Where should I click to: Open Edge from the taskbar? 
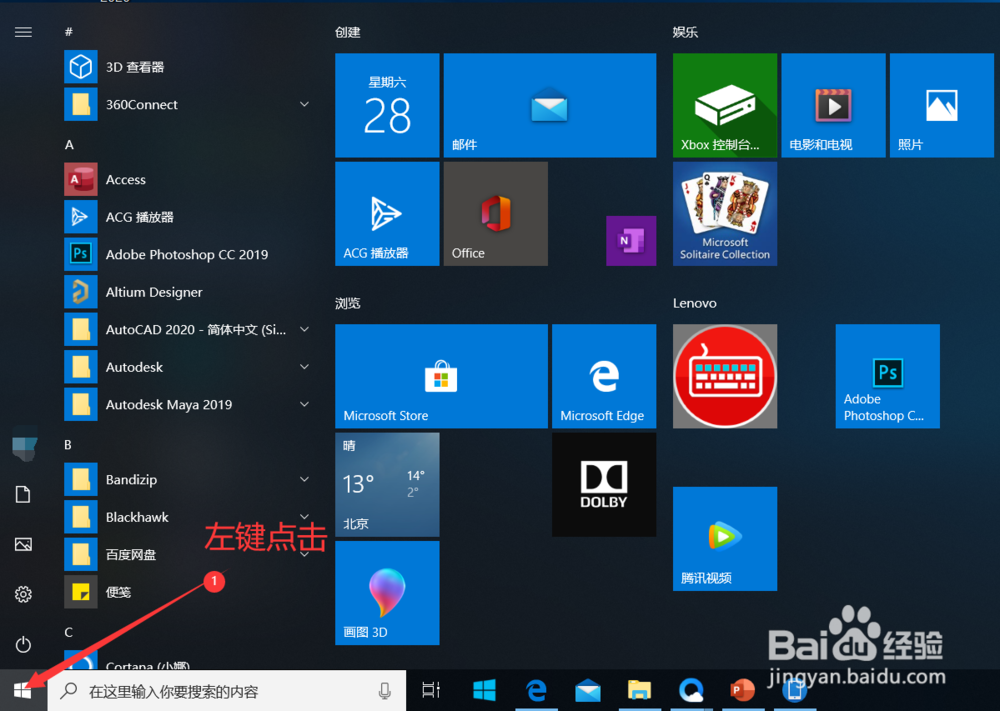[x=536, y=690]
